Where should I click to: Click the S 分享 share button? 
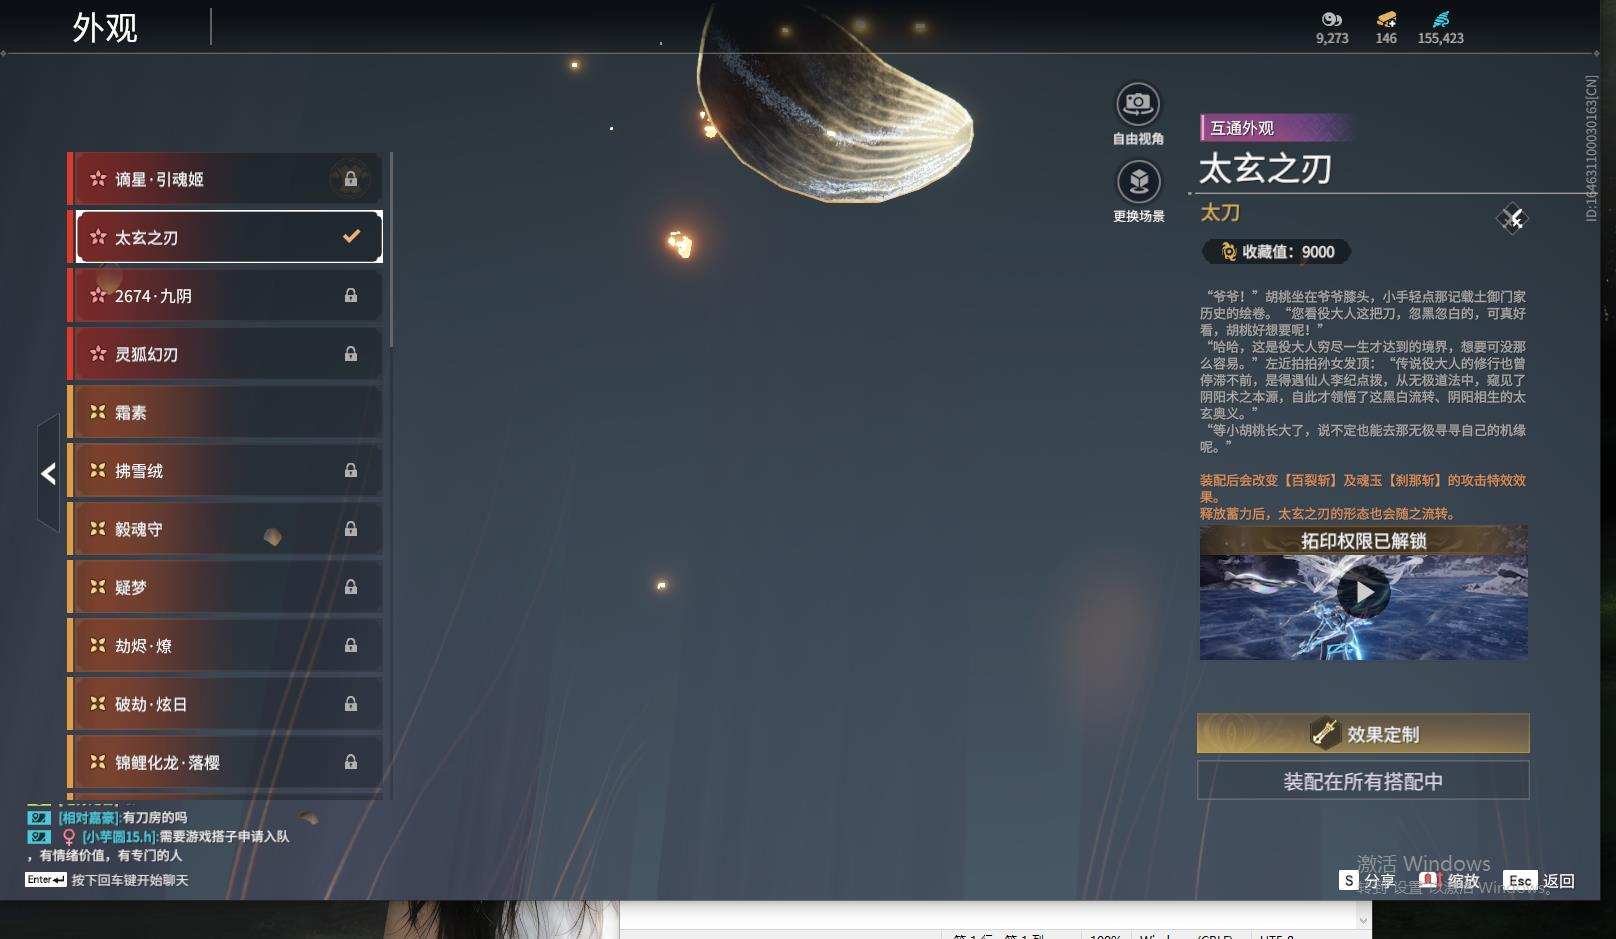click(x=1367, y=881)
